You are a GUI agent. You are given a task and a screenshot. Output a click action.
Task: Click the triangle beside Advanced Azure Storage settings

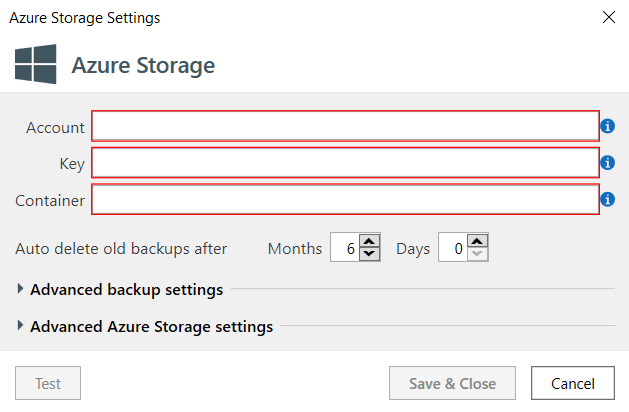click(20, 325)
